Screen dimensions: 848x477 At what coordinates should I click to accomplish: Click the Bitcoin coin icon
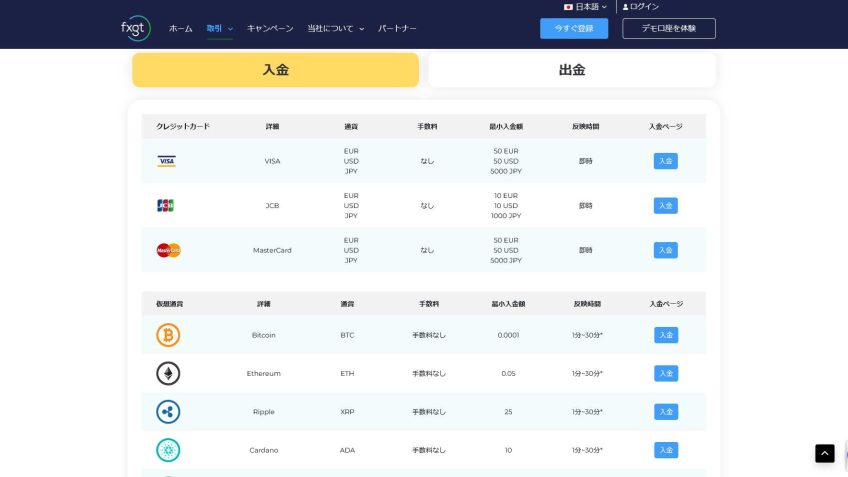click(168, 335)
